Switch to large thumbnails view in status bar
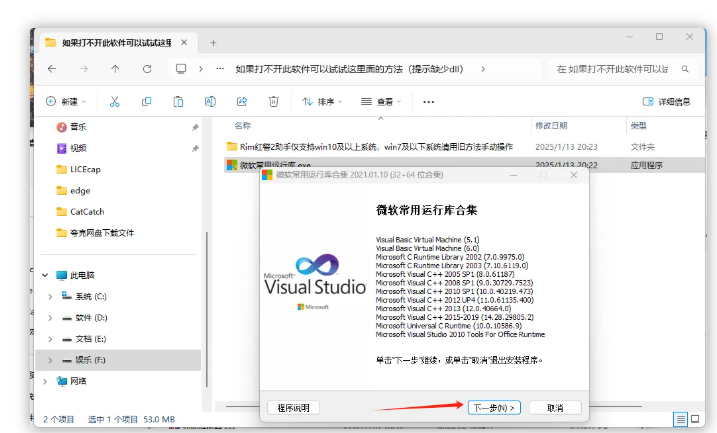717x433 pixels. [x=695, y=419]
